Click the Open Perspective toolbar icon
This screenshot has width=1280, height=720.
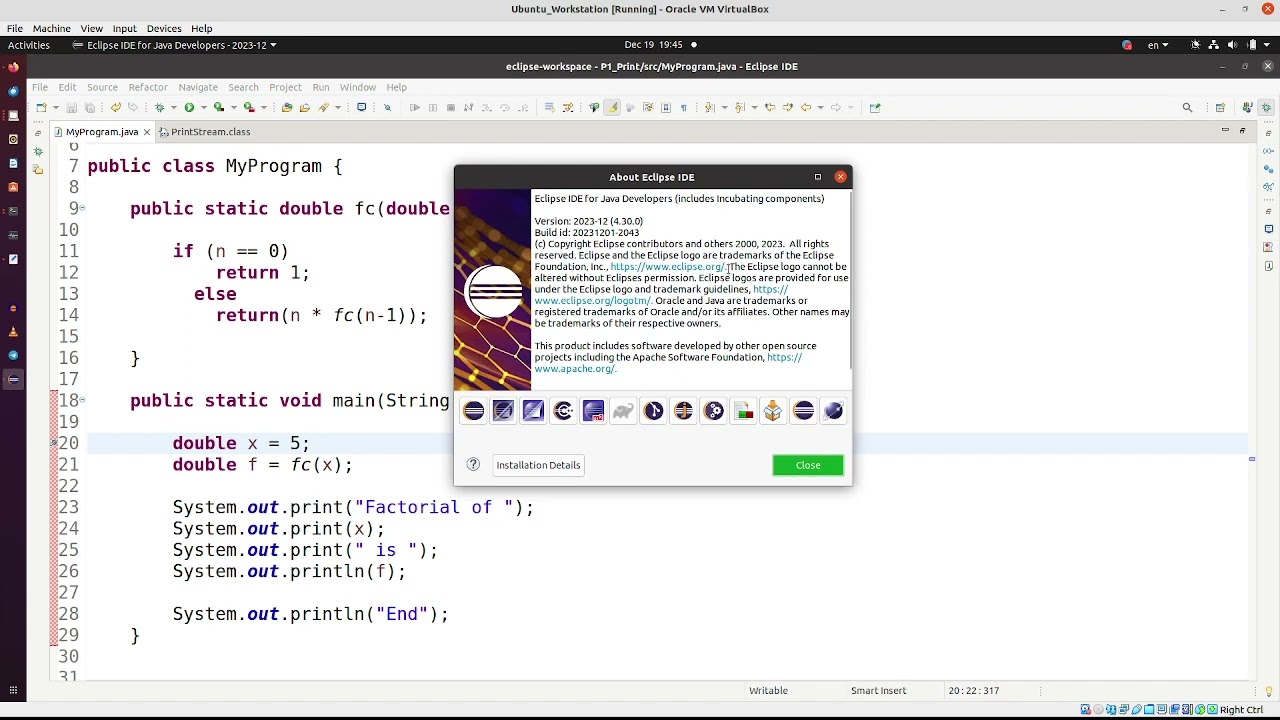pyautogui.click(x=1220, y=107)
